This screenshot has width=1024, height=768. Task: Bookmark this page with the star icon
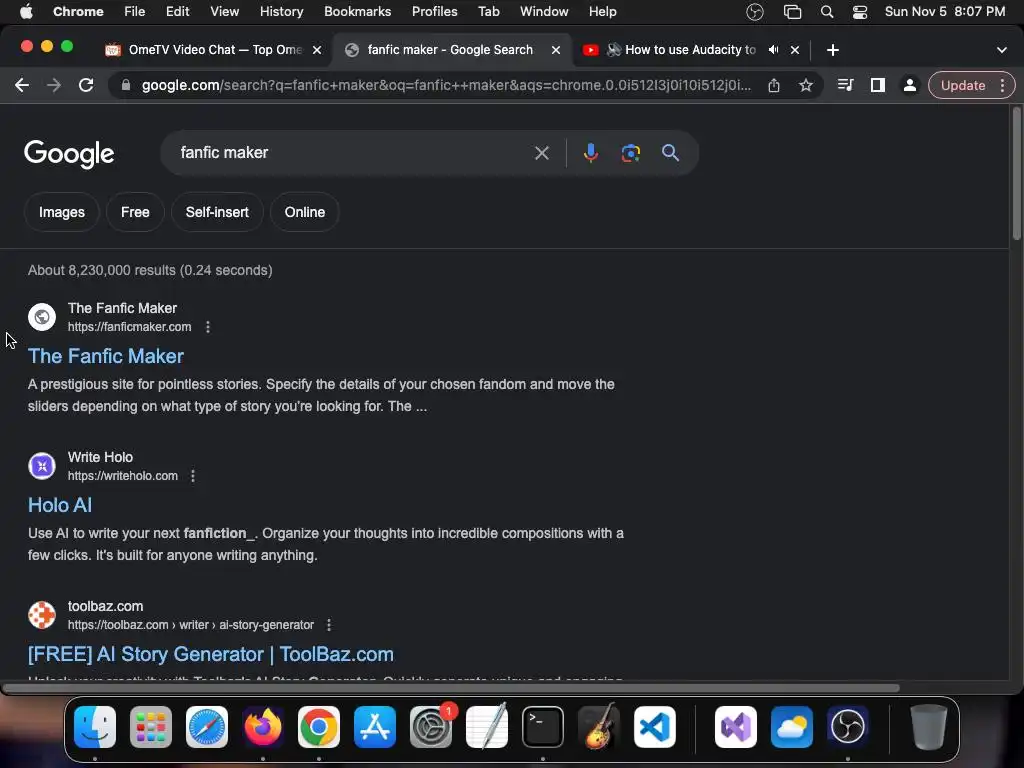click(x=806, y=86)
